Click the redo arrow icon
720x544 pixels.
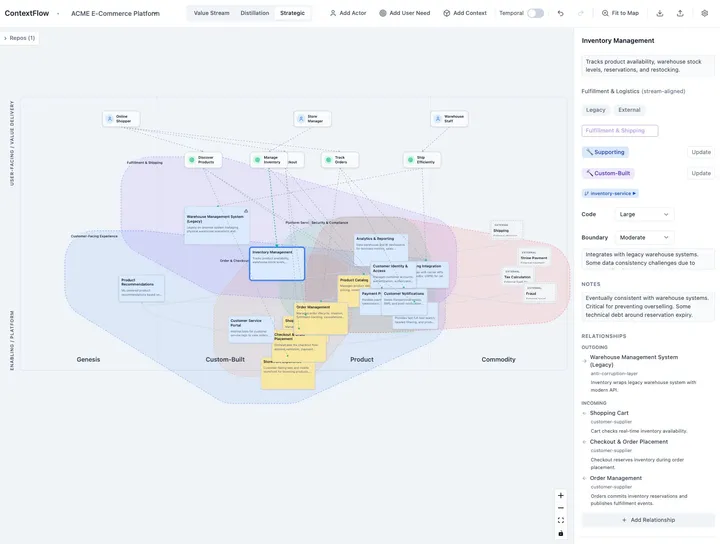(x=581, y=13)
